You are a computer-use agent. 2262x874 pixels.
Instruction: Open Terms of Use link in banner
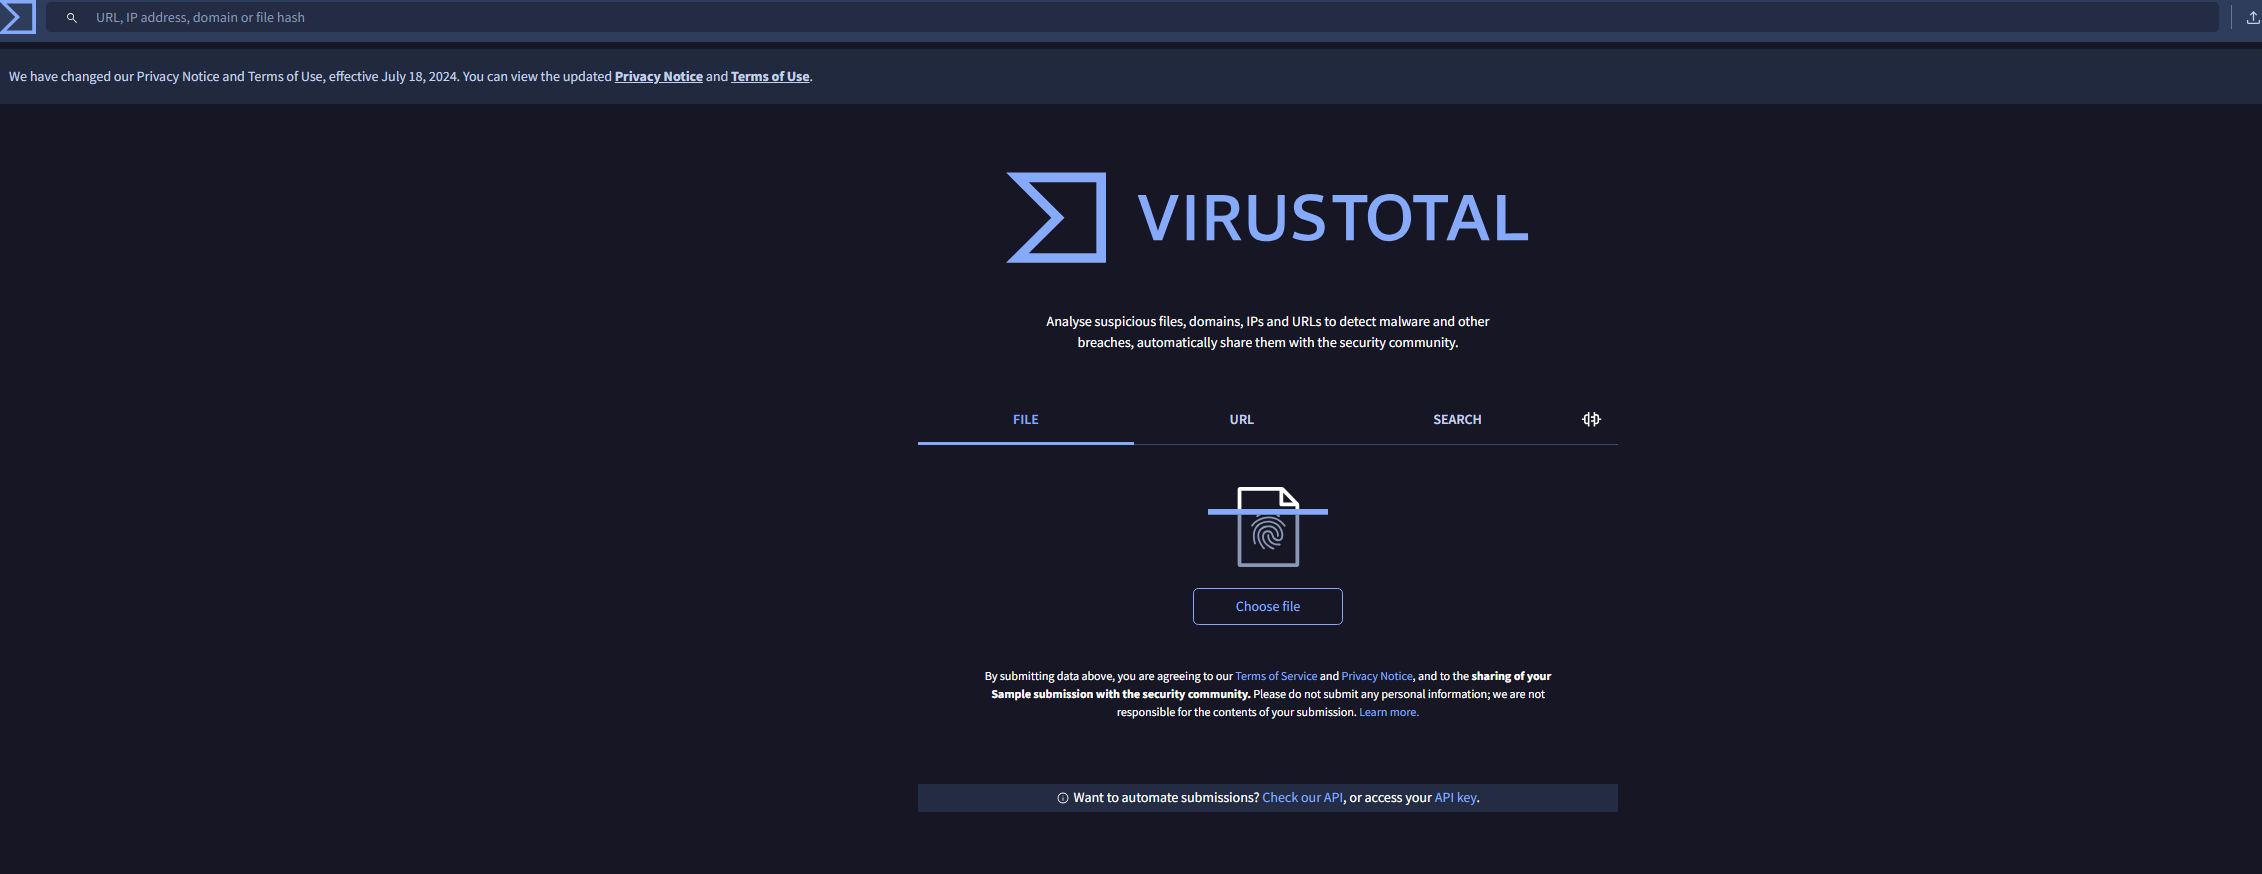pyautogui.click(x=770, y=77)
